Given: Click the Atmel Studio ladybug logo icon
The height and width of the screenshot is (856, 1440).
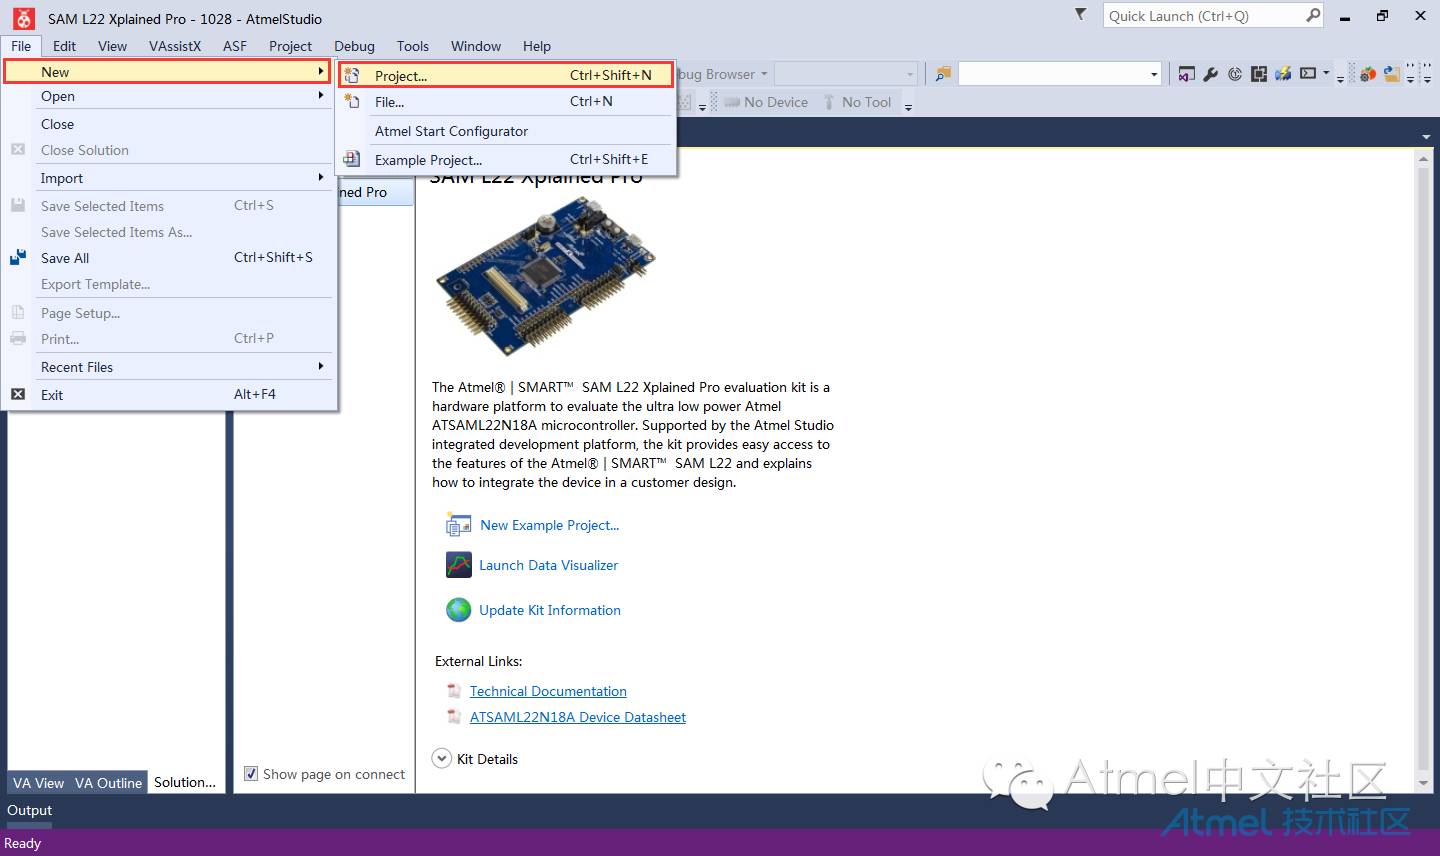Looking at the screenshot, I should coord(23,18).
